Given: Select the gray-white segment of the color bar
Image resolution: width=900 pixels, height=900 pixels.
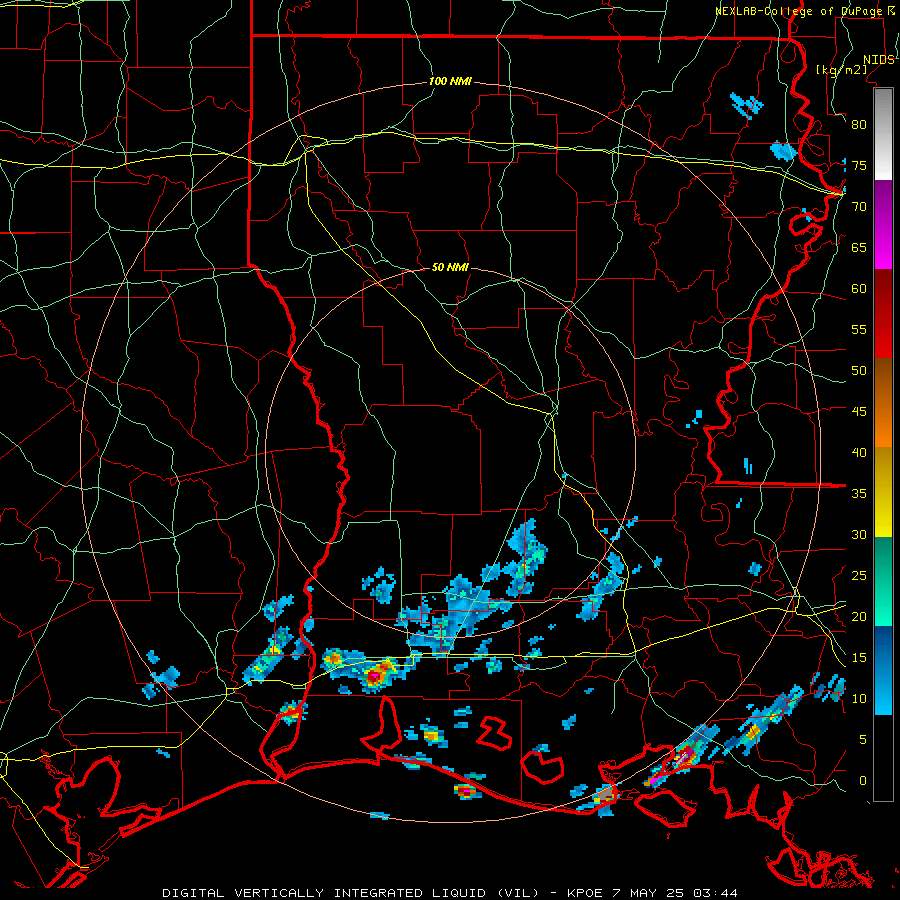Looking at the screenshot, I should [x=883, y=134].
